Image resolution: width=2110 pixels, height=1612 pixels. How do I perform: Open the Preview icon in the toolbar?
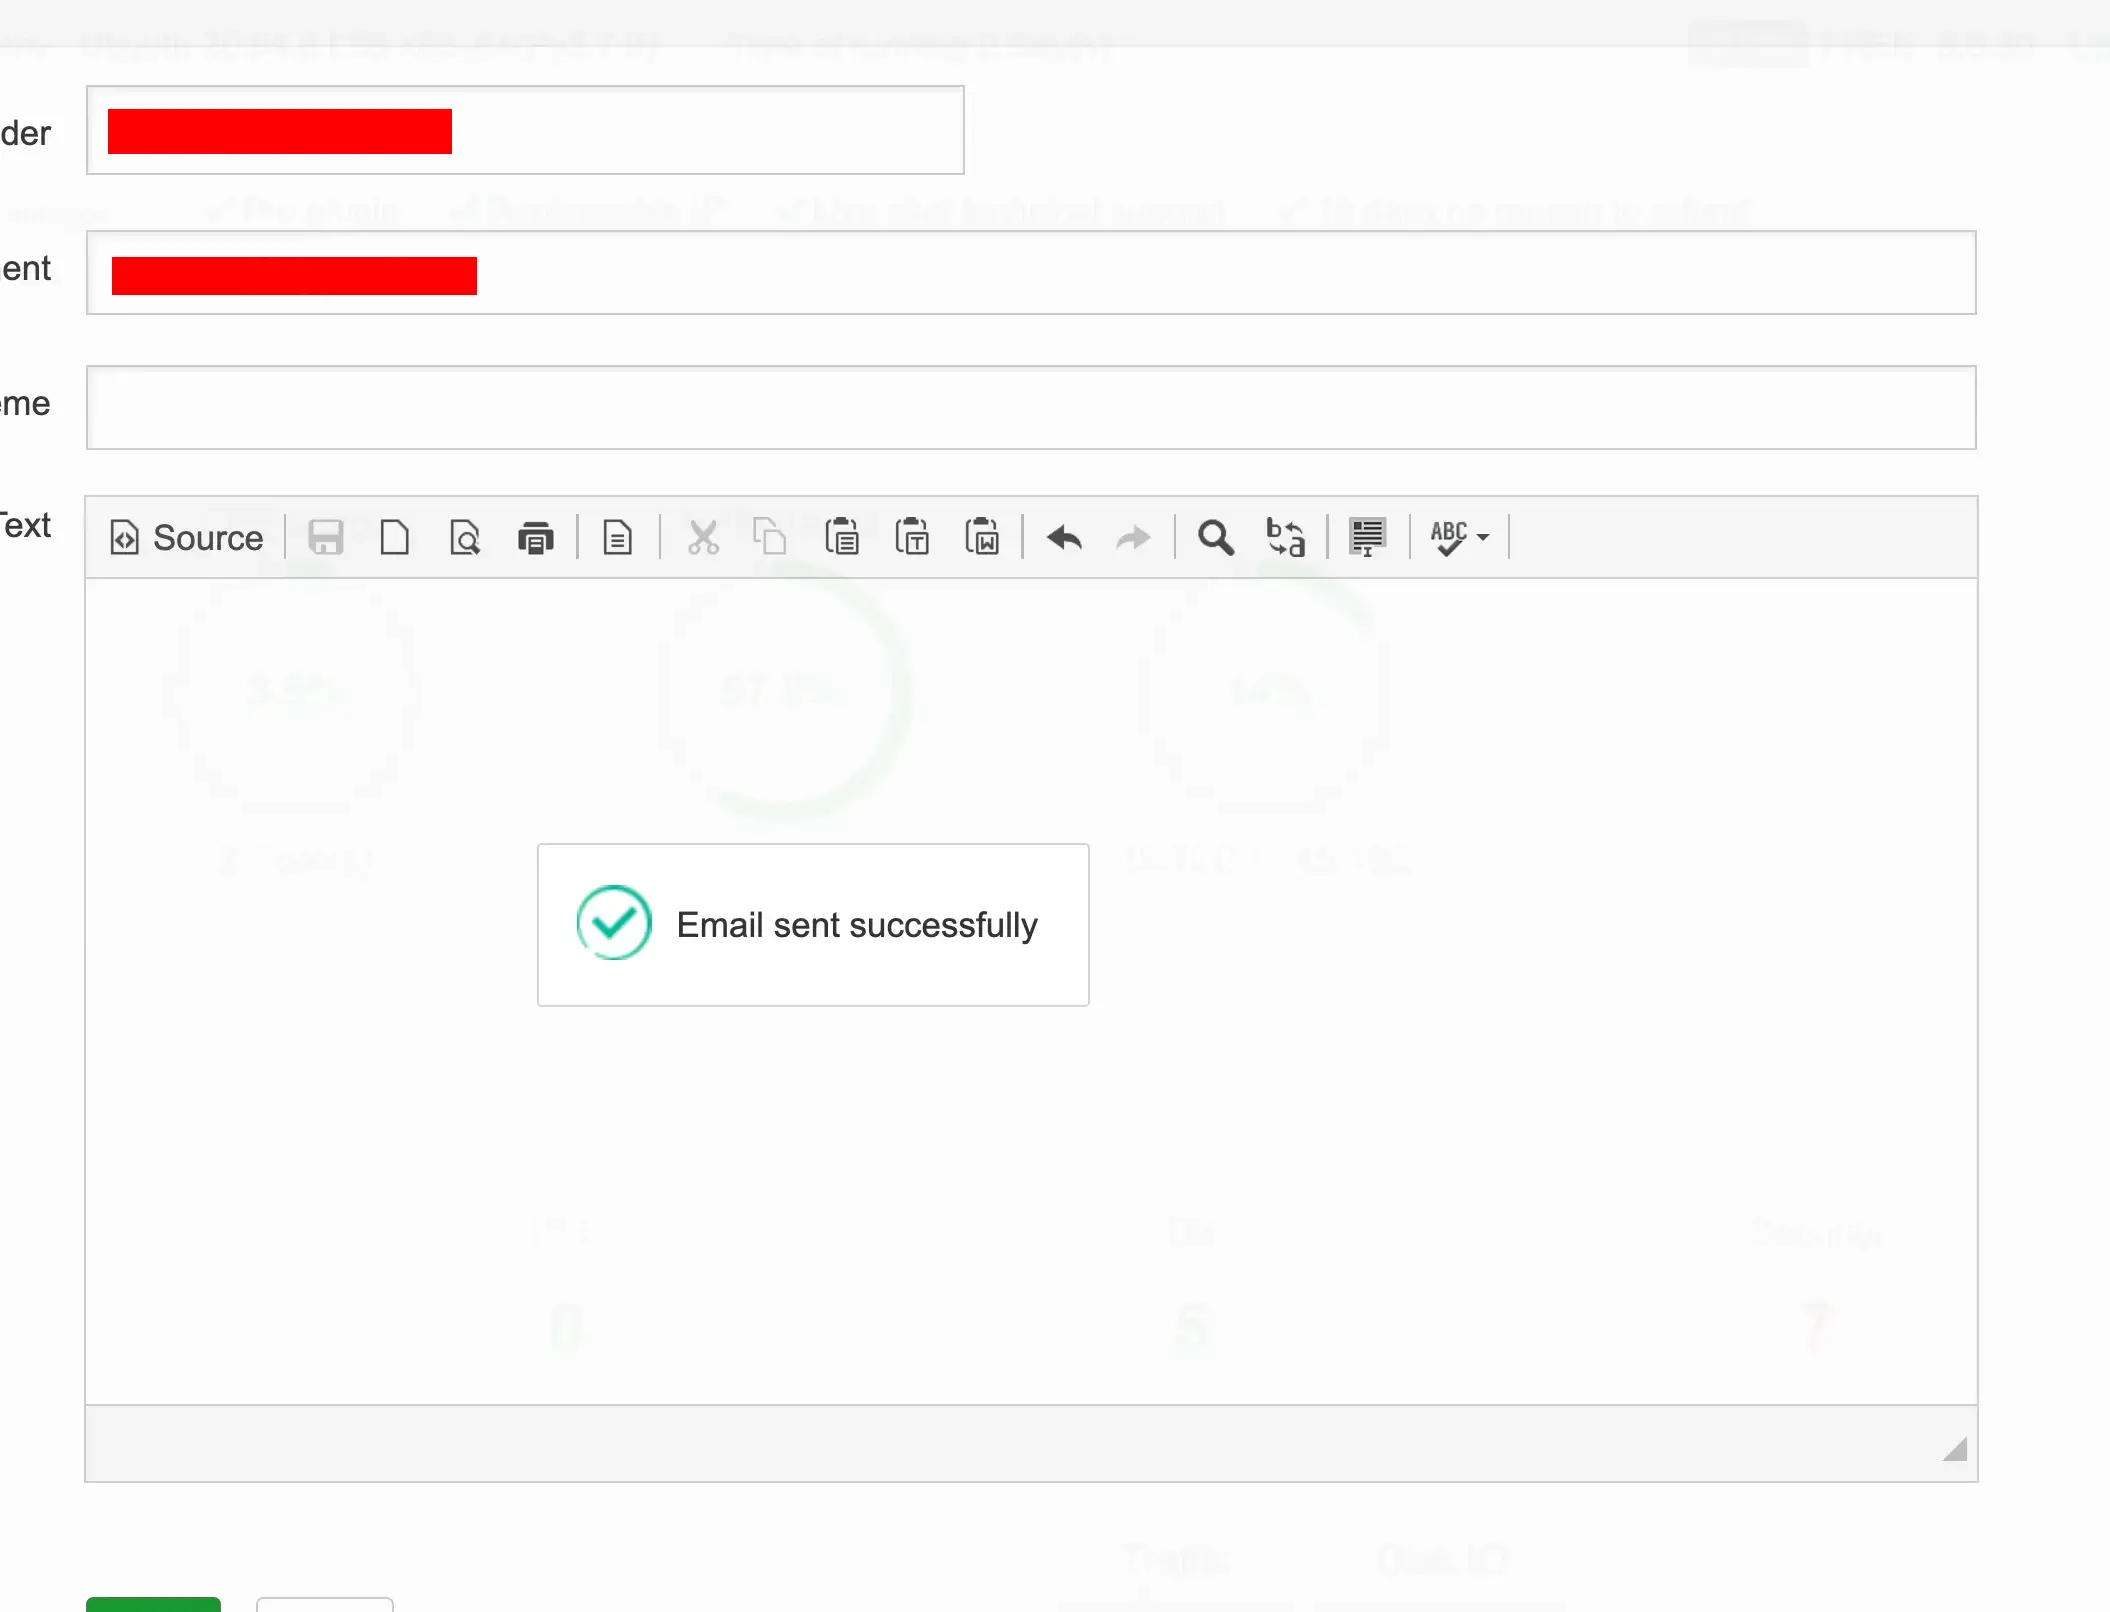465,538
